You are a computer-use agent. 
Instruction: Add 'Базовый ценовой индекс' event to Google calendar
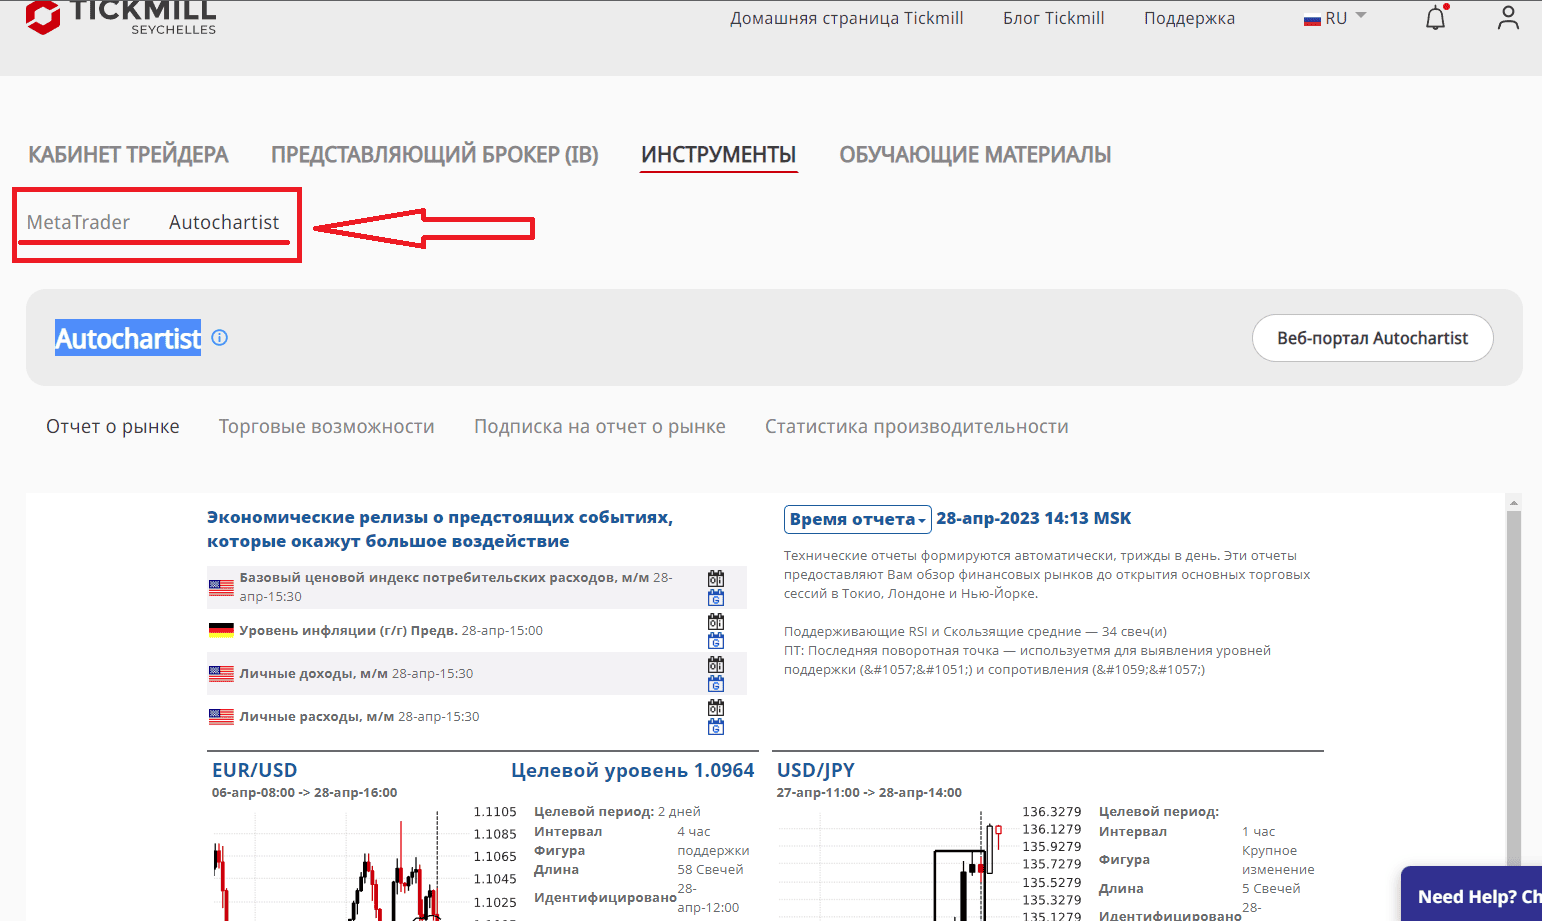716,597
